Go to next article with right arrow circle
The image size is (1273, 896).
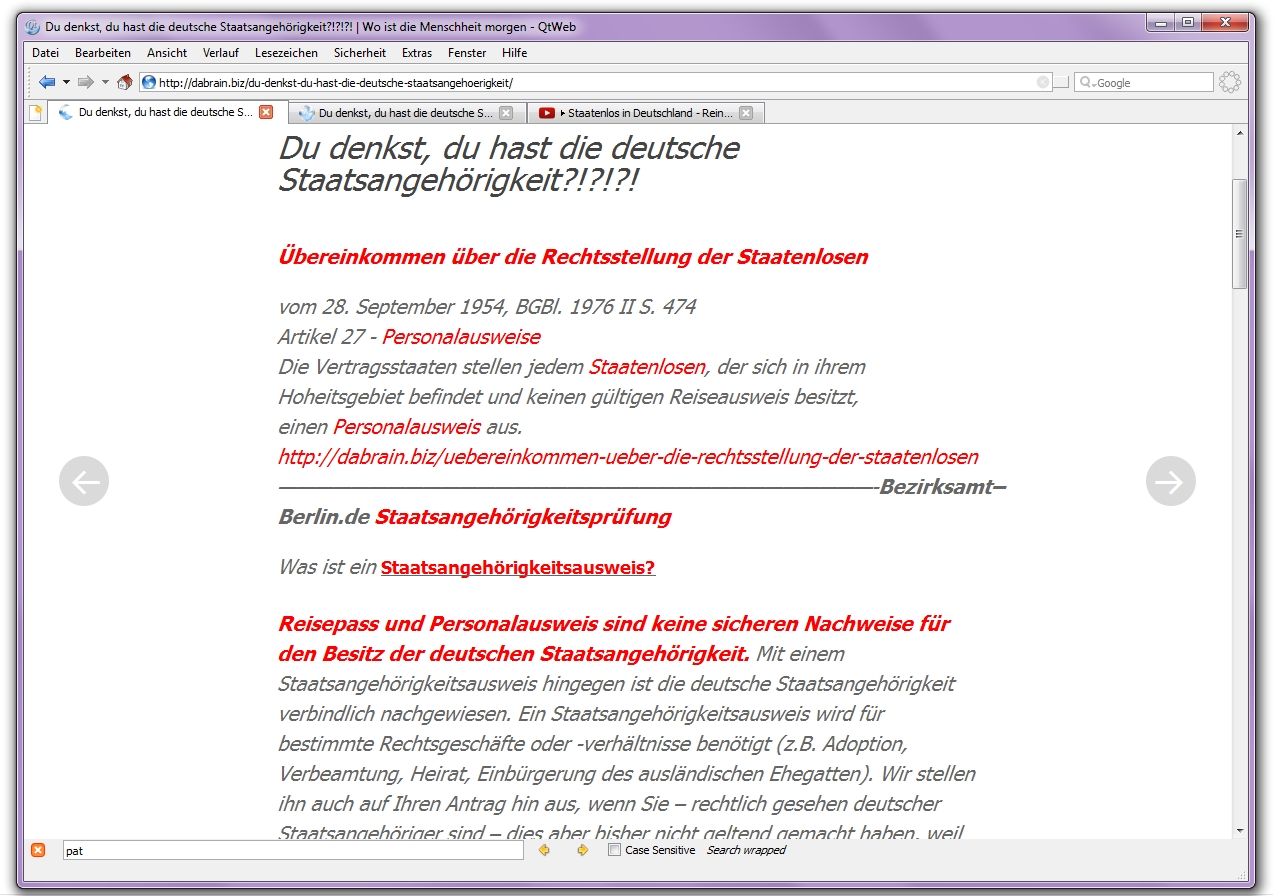click(1170, 481)
